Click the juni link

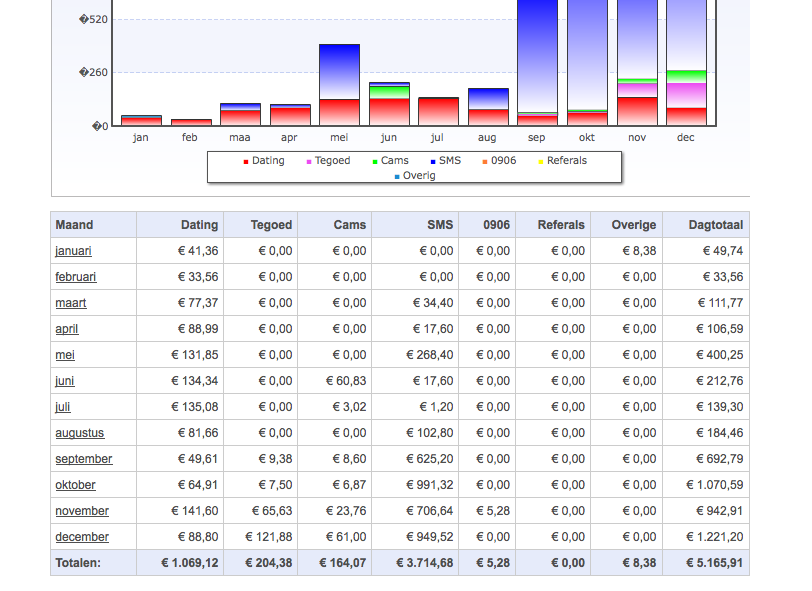pos(65,381)
